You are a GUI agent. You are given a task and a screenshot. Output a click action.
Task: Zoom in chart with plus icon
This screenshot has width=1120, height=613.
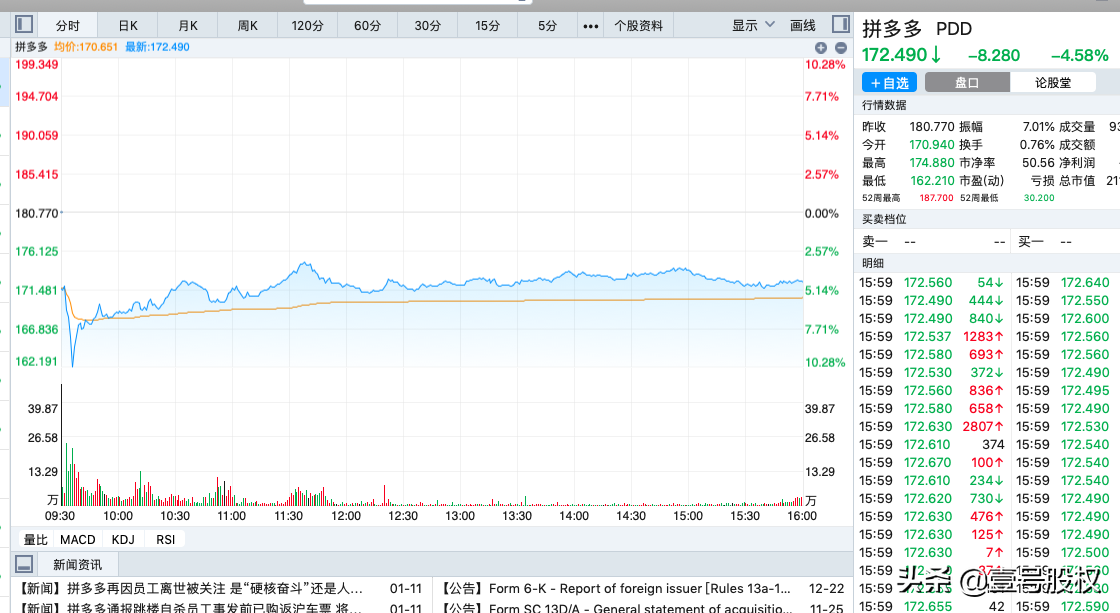click(x=821, y=48)
